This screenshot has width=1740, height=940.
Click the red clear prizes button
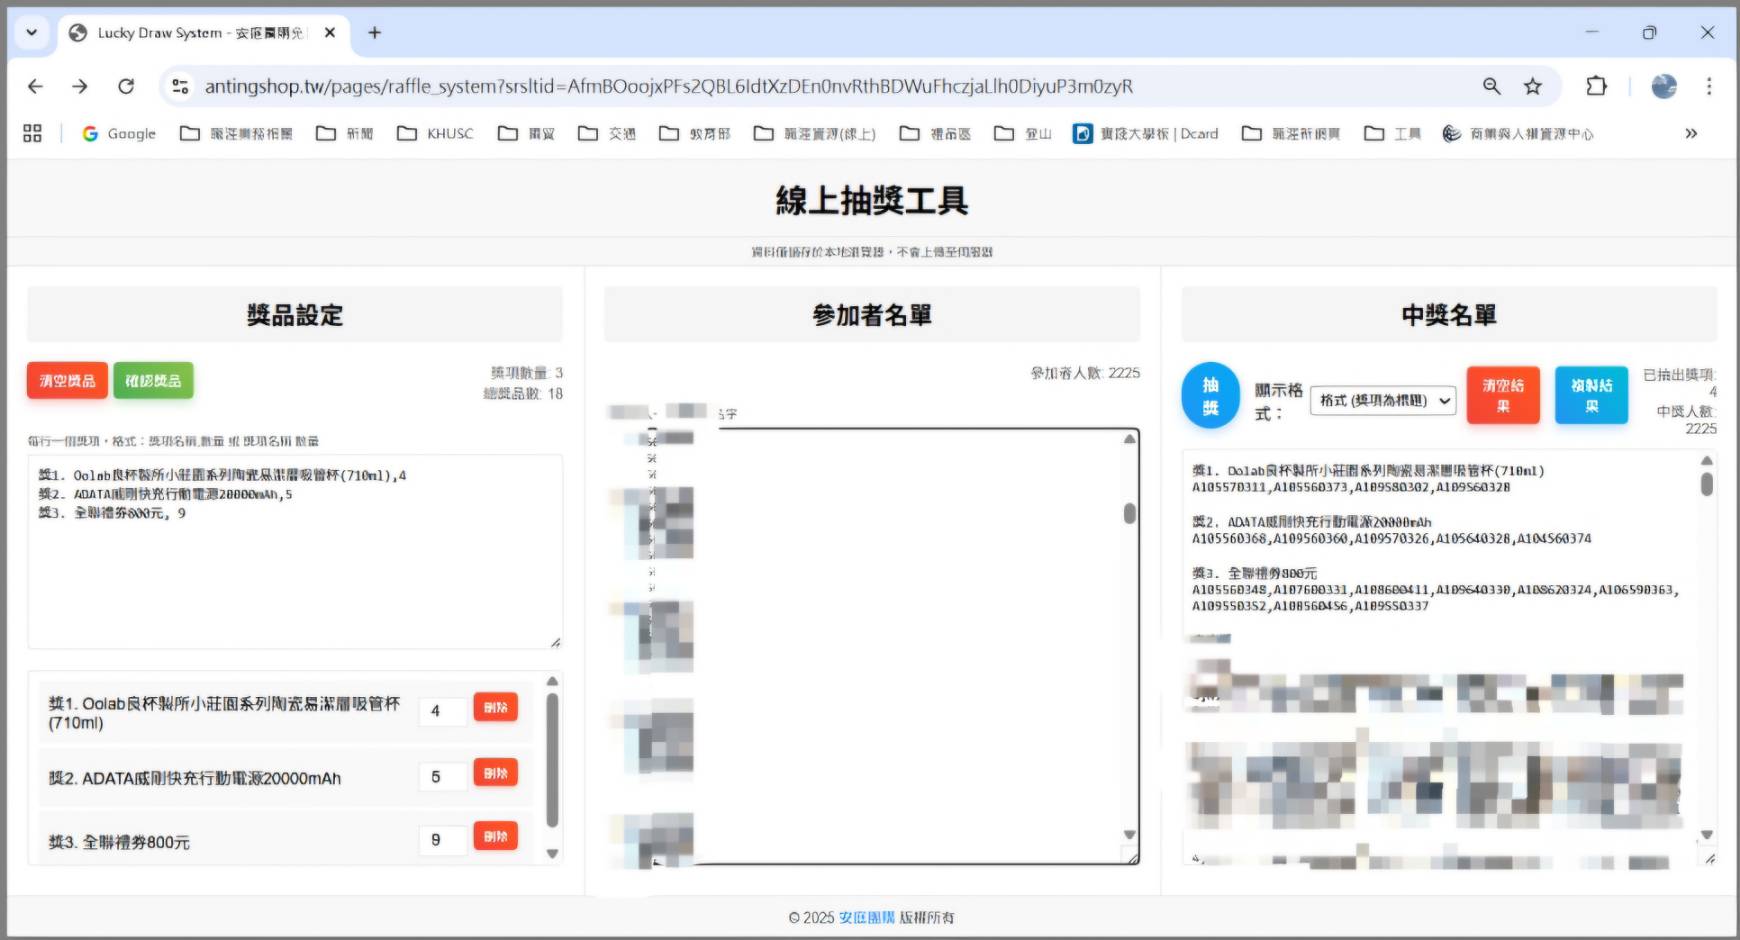(67, 381)
